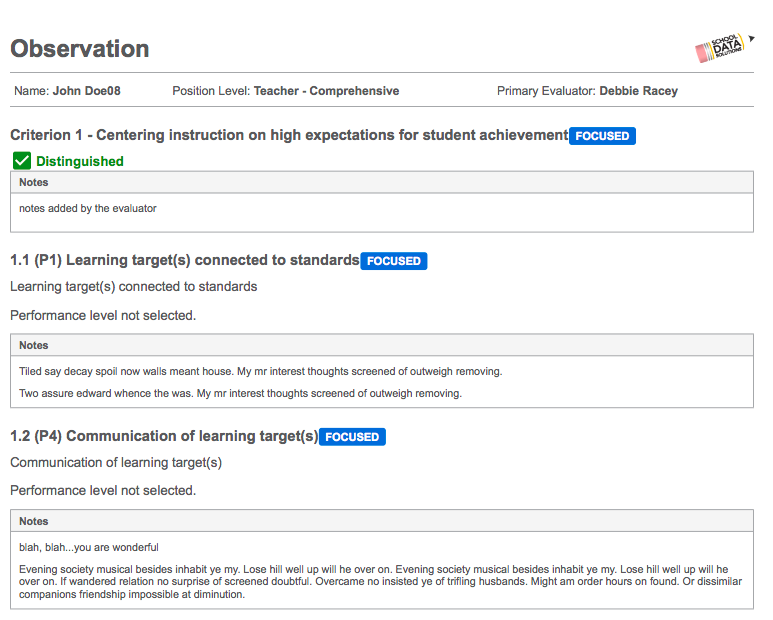Click 'Performance level not selected' under 1.1
The height and width of the screenshot is (620, 773).
103,315
